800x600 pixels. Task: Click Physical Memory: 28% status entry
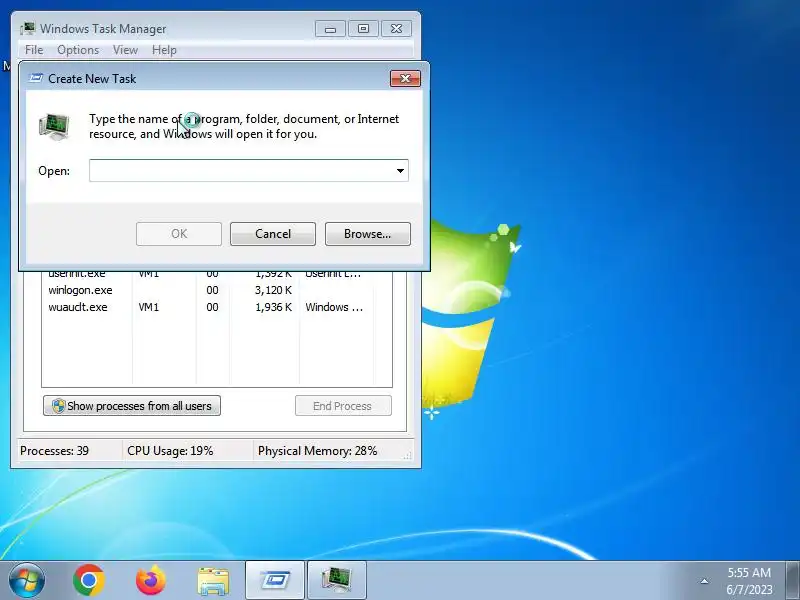click(x=317, y=451)
